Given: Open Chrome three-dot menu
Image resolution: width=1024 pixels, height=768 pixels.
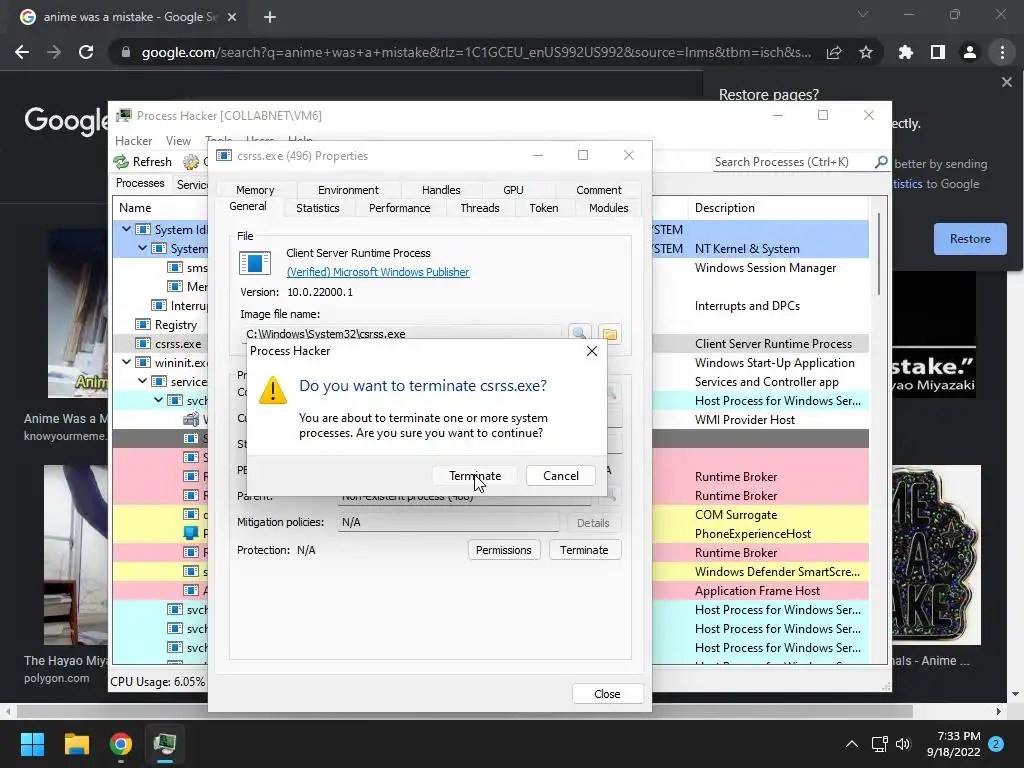Looking at the screenshot, I should coord(1002,52).
